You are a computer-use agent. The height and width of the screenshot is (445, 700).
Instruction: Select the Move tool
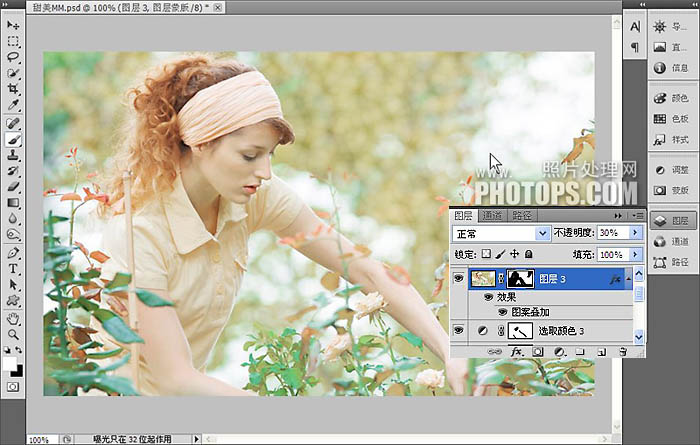pos(14,23)
